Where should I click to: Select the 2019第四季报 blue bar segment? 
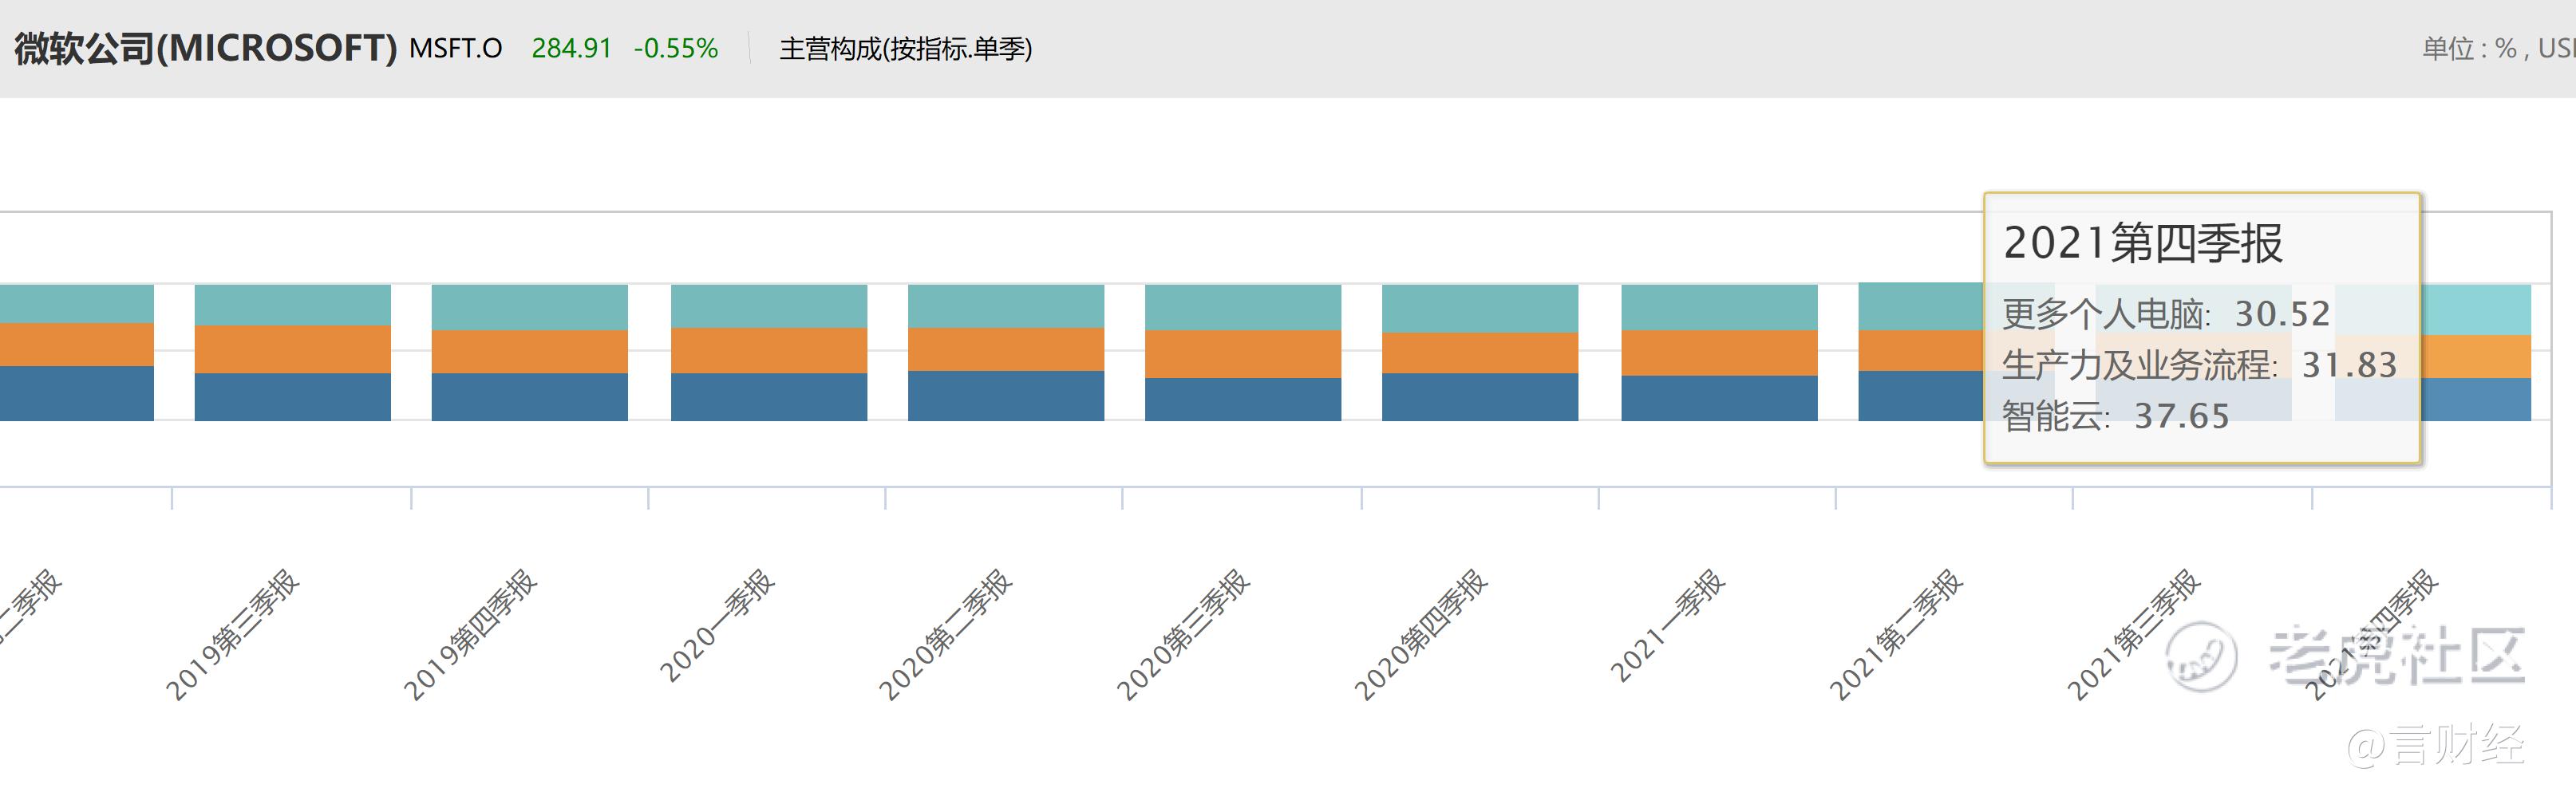pos(530,397)
